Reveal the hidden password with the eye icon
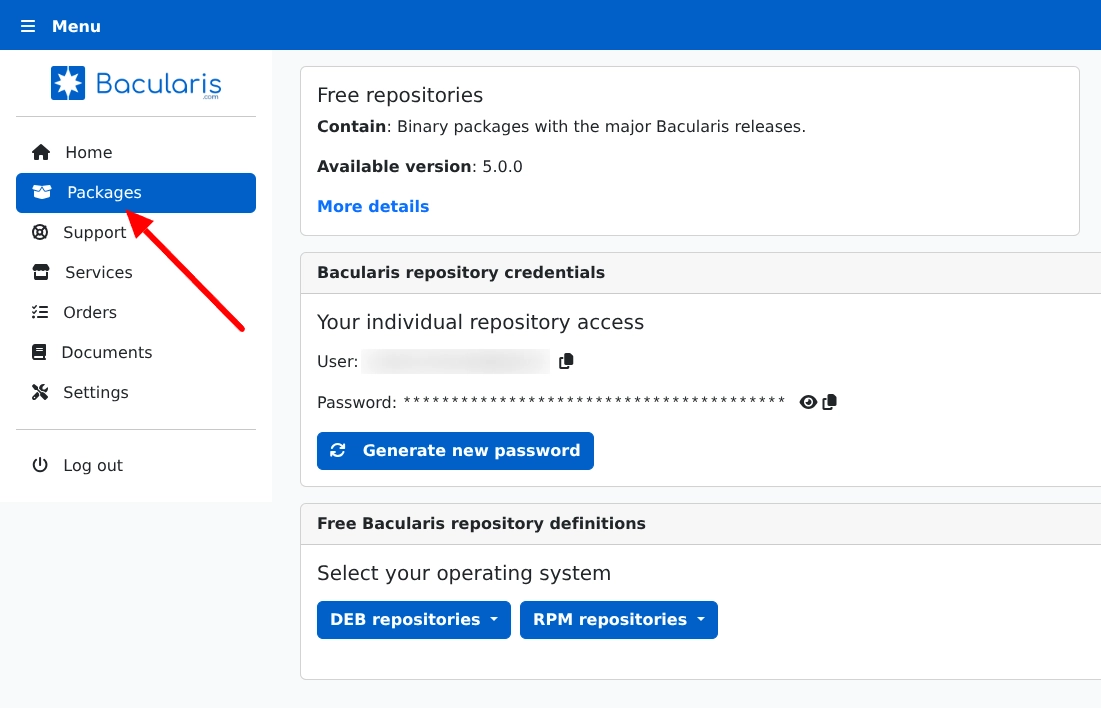 coord(808,402)
